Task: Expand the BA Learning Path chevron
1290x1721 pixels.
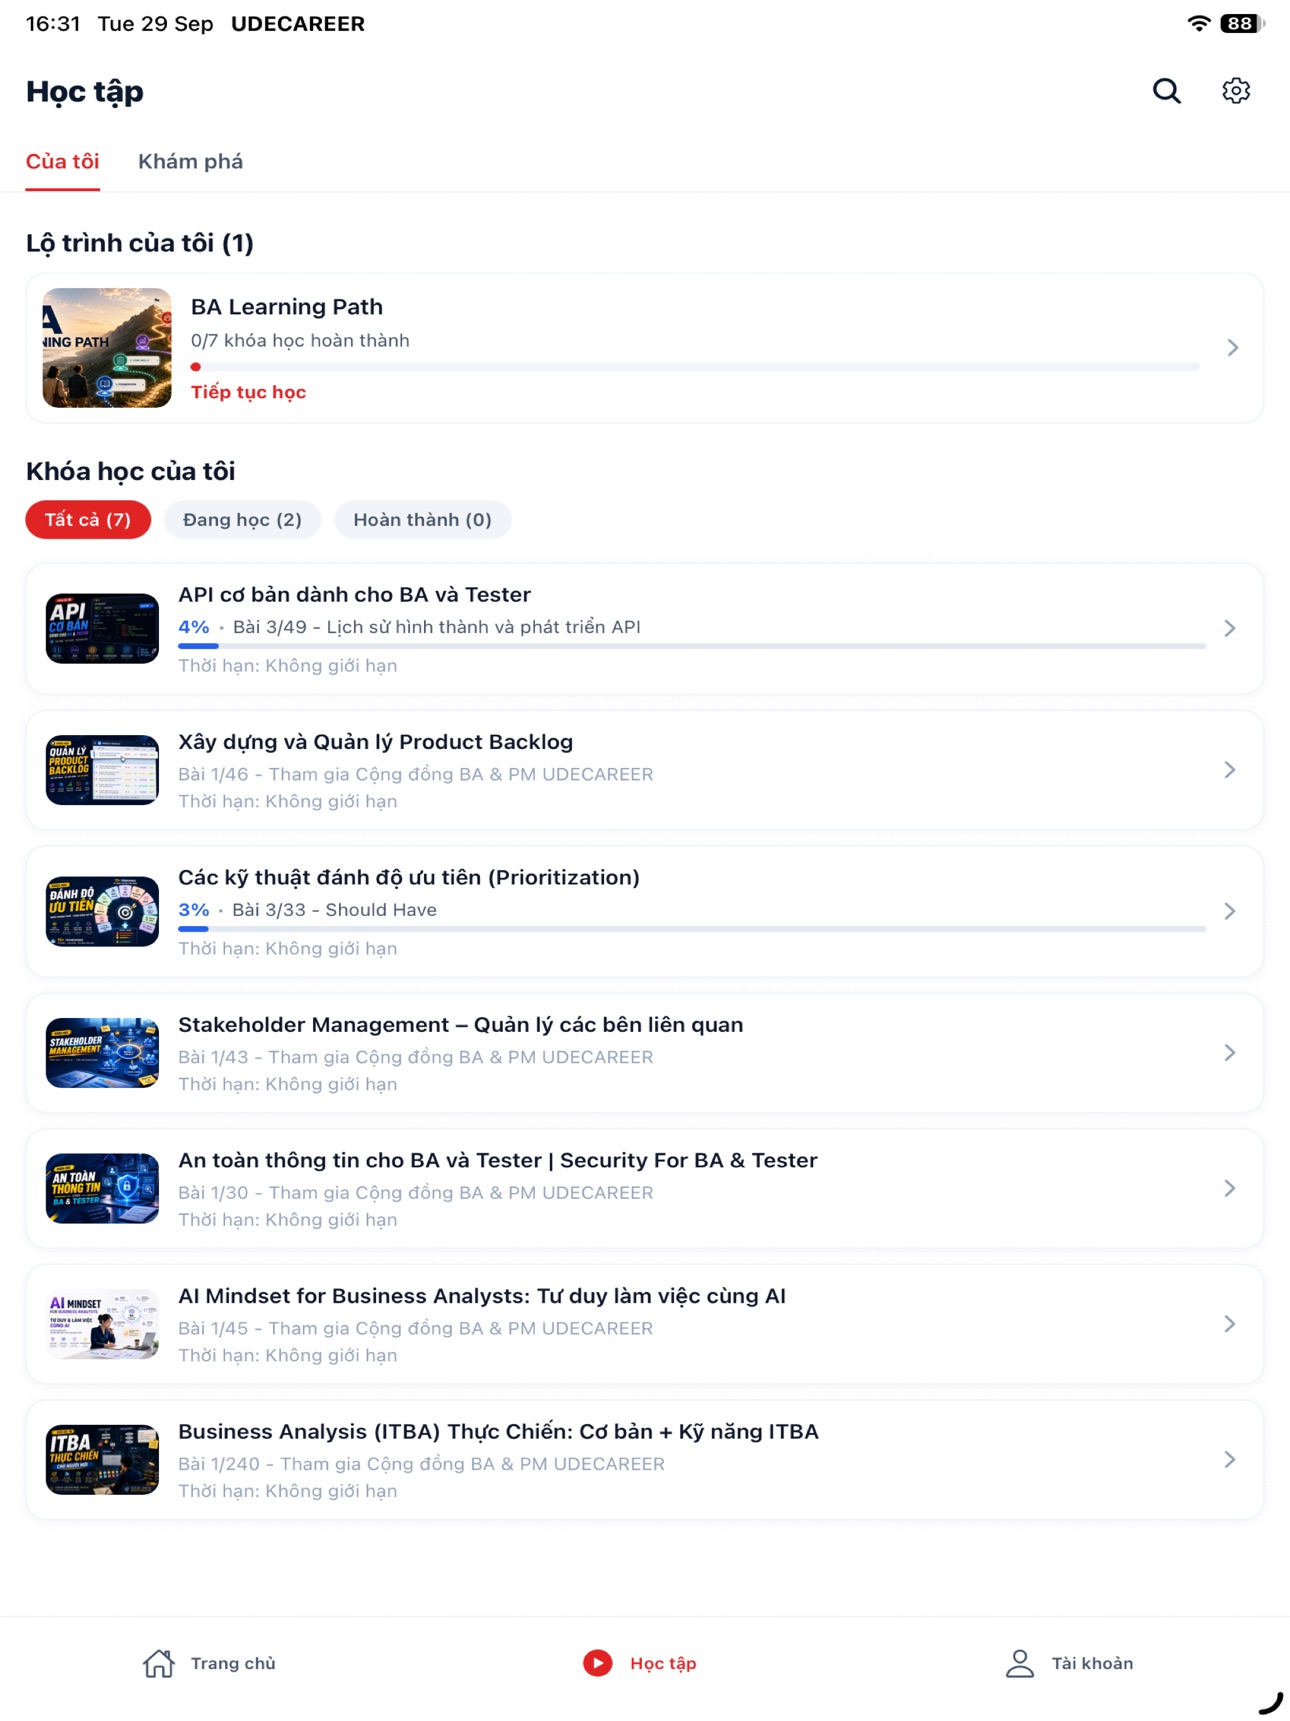Action: 1233,348
